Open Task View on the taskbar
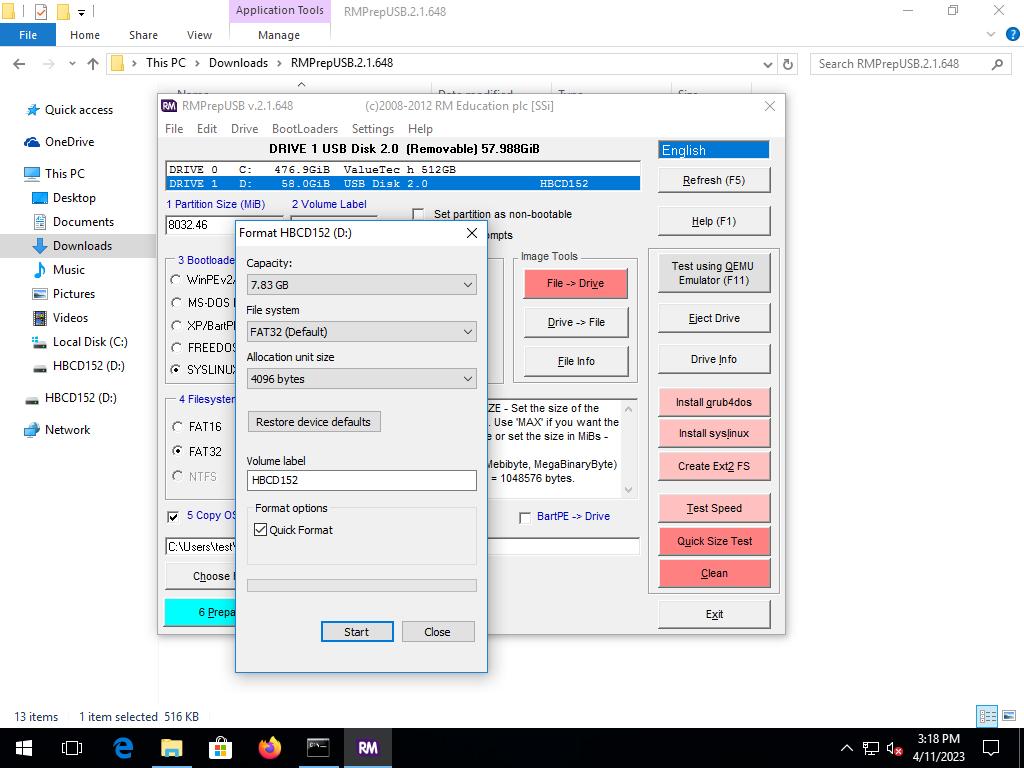This screenshot has height=768, width=1024. (72, 748)
